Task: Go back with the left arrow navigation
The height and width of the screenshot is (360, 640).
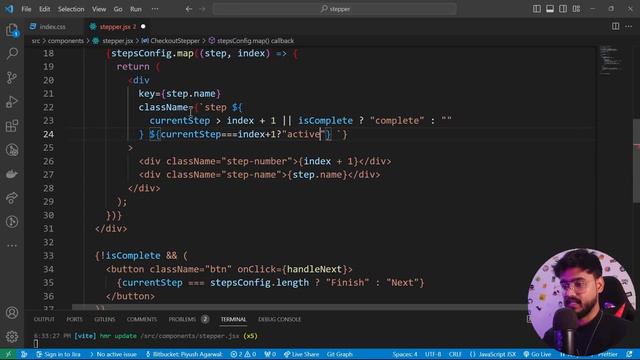Action: pyautogui.click(x=189, y=9)
